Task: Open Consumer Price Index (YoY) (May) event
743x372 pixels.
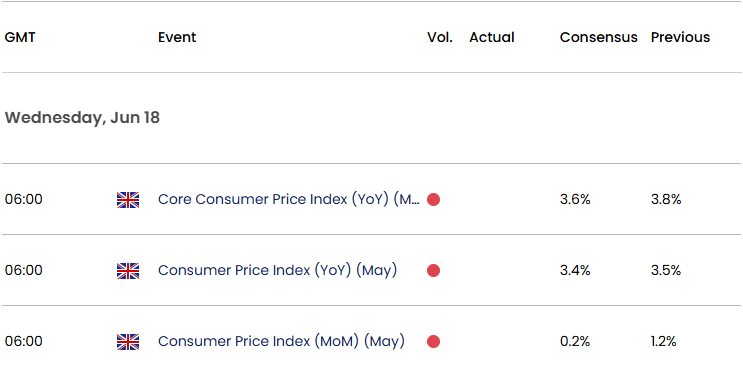Action: click(277, 271)
